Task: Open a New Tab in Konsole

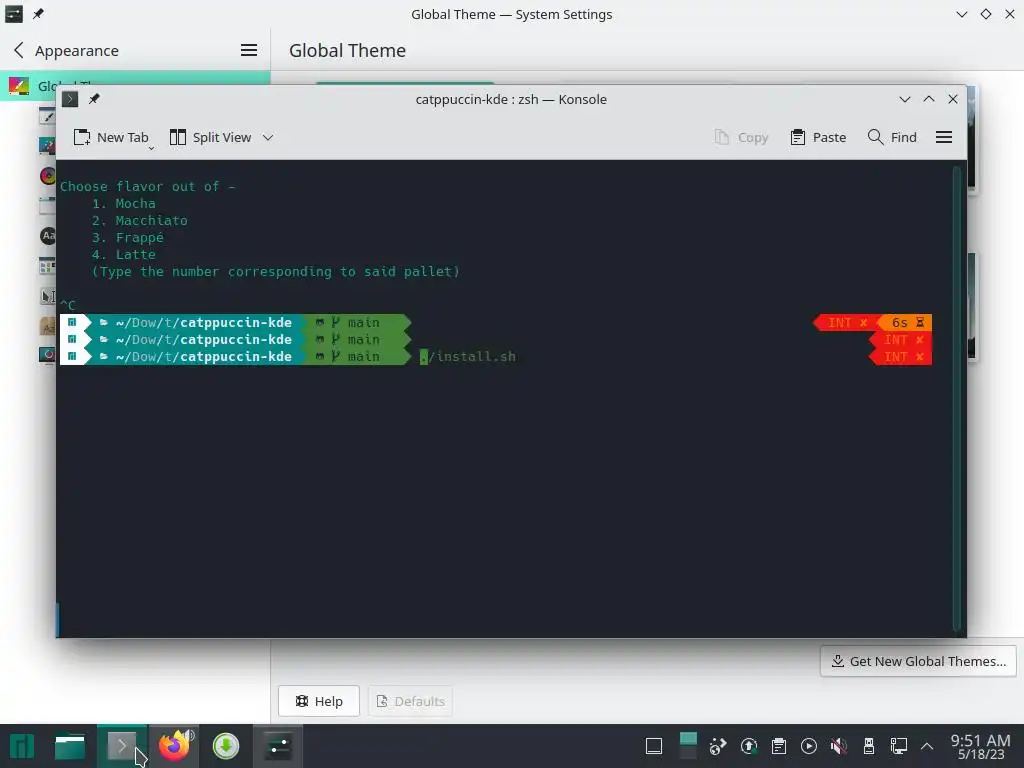Action: (x=111, y=137)
